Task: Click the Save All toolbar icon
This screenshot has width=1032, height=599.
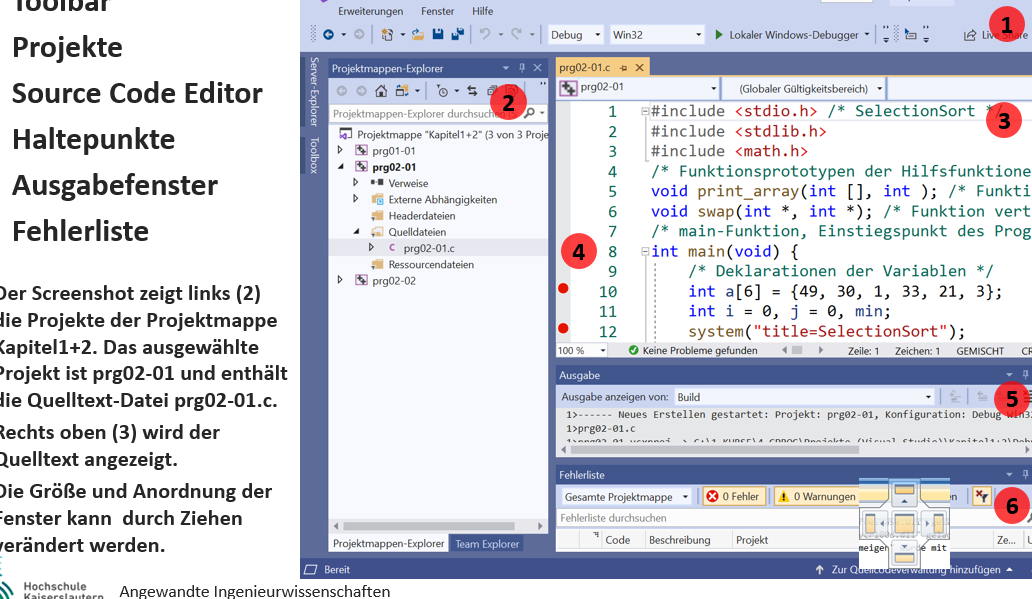Action: tap(457, 35)
